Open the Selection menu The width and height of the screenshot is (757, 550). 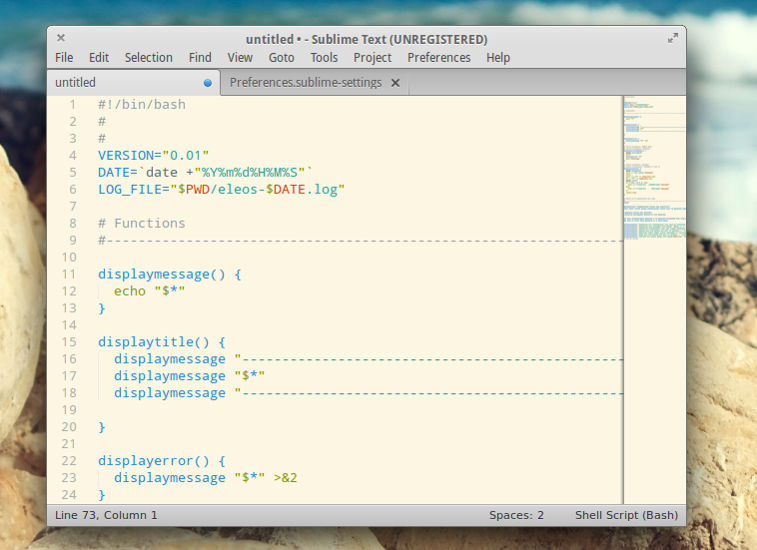pyautogui.click(x=149, y=57)
